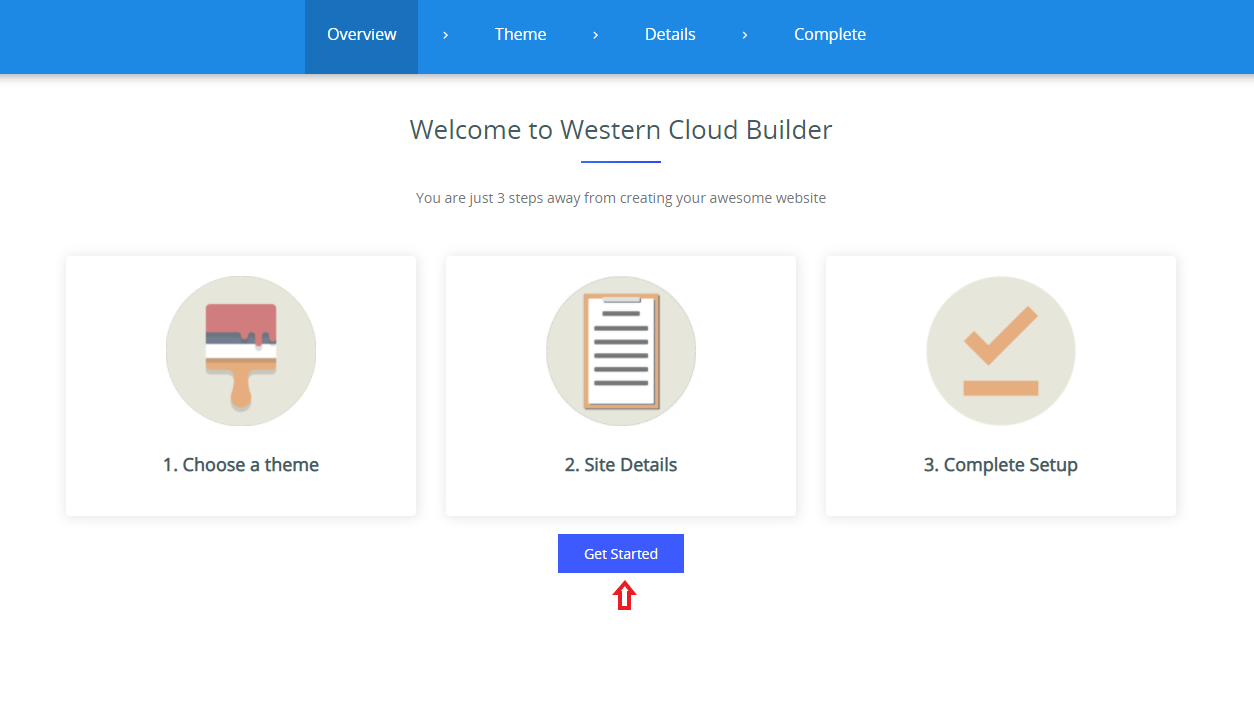Jump to the Complete step tab
Viewport: 1254px width, 721px height.
pos(830,35)
